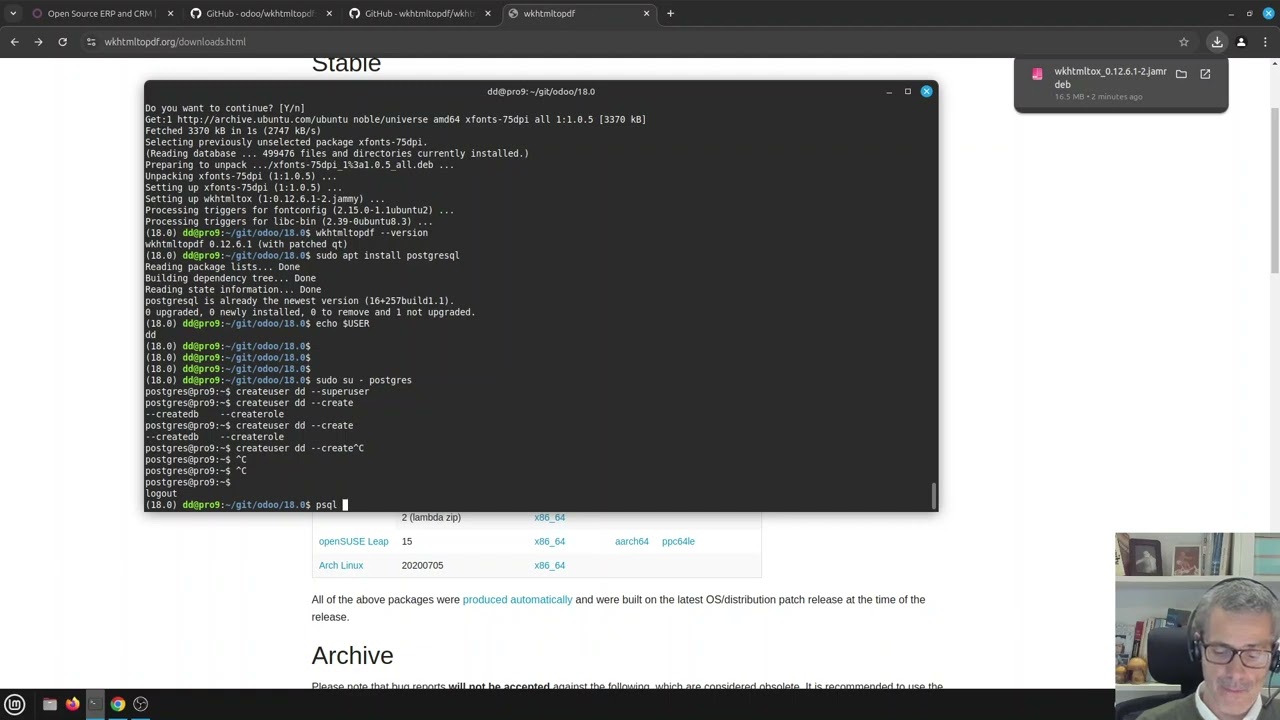Viewport: 1280px width, 720px height.
Task: Click the 'Stable' heading
Action: 346,64
